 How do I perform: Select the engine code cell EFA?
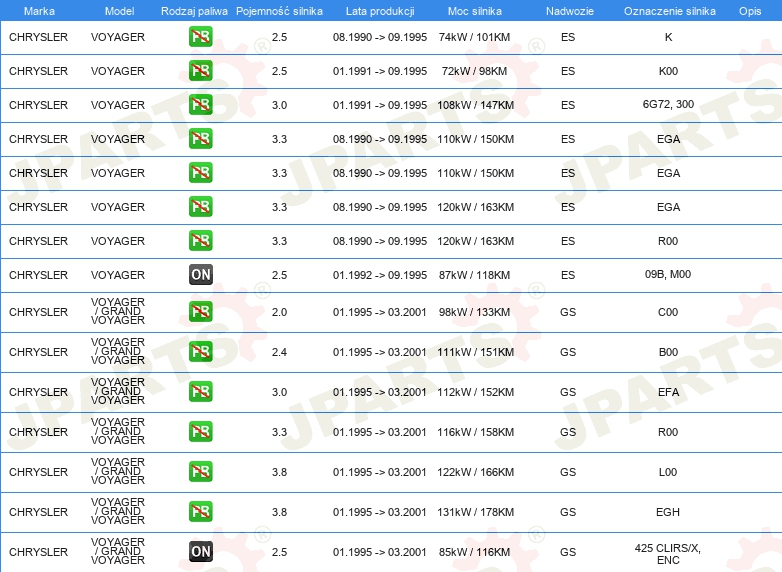[668, 392]
